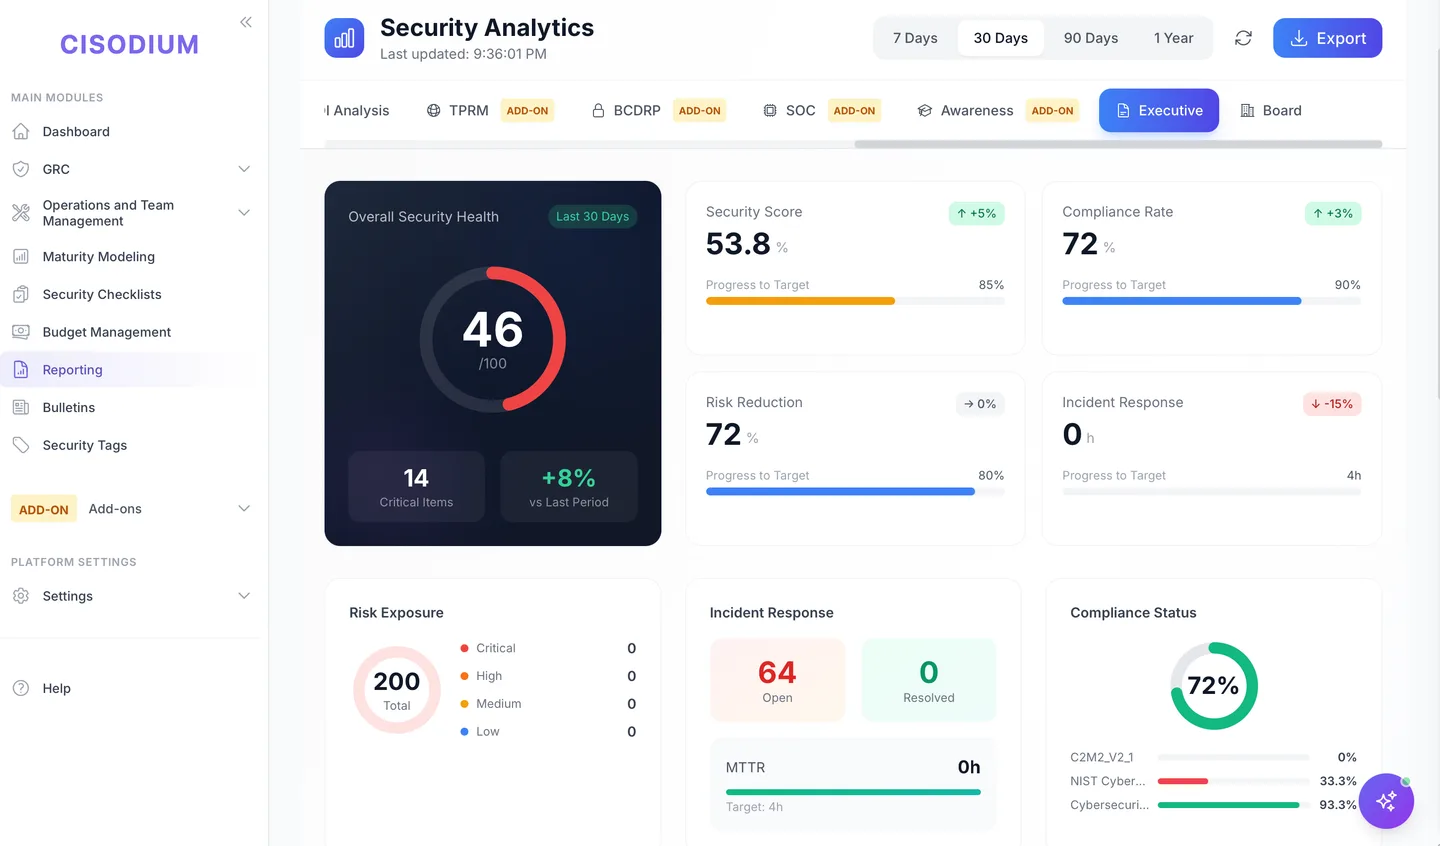This screenshot has height=846, width=1440.
Task: Switch to the SOC tab
Action: pos(821,111)
